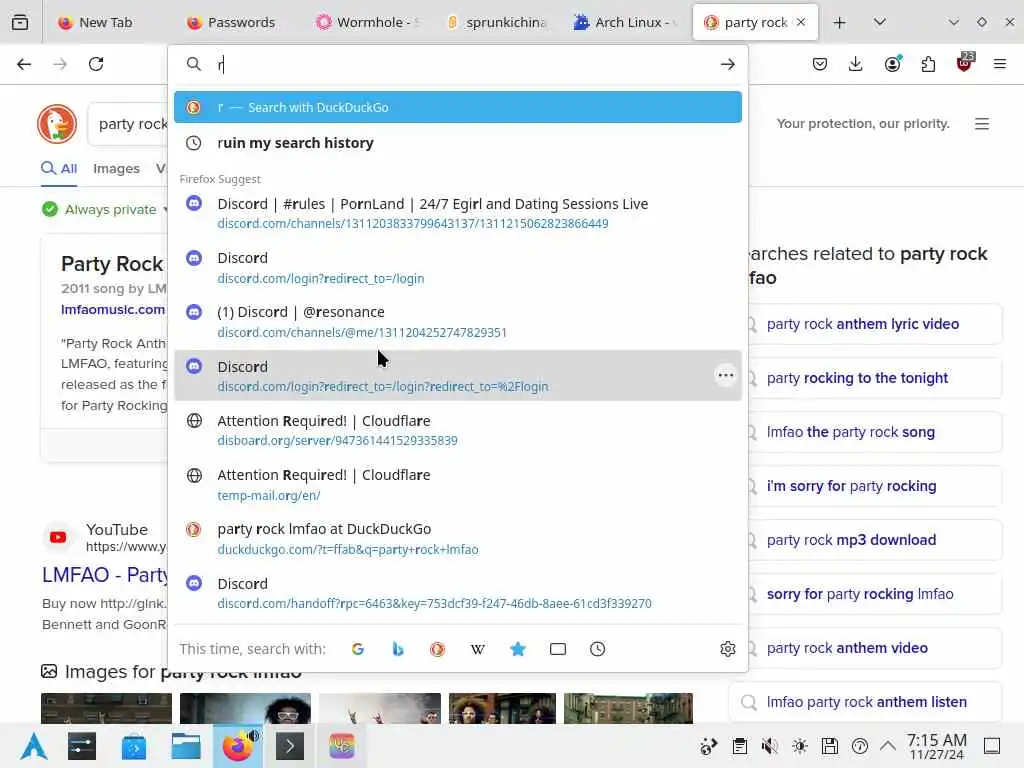
Task: Reload the current page
Action: [96, 64]
